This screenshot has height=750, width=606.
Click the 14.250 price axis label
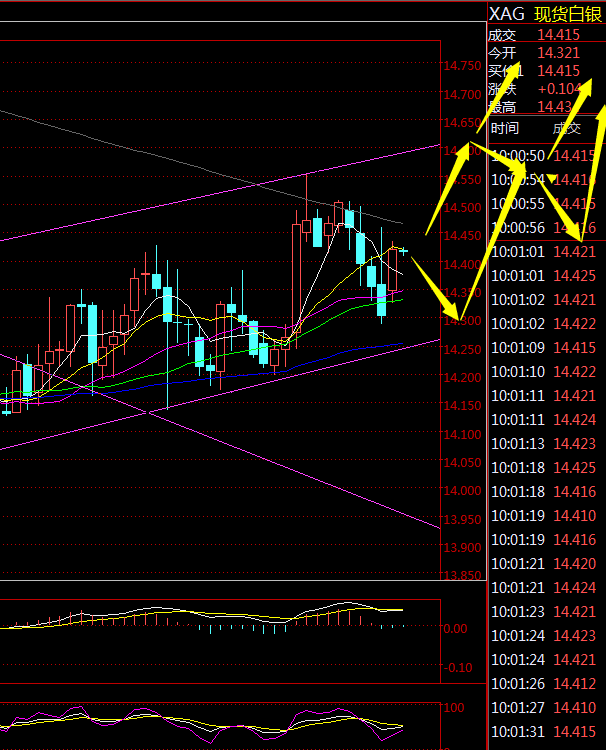(x=462, y=350)
